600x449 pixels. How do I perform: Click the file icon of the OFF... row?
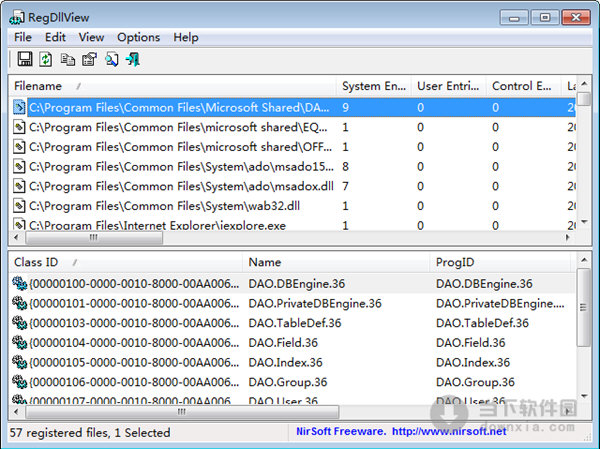(19, 147)
